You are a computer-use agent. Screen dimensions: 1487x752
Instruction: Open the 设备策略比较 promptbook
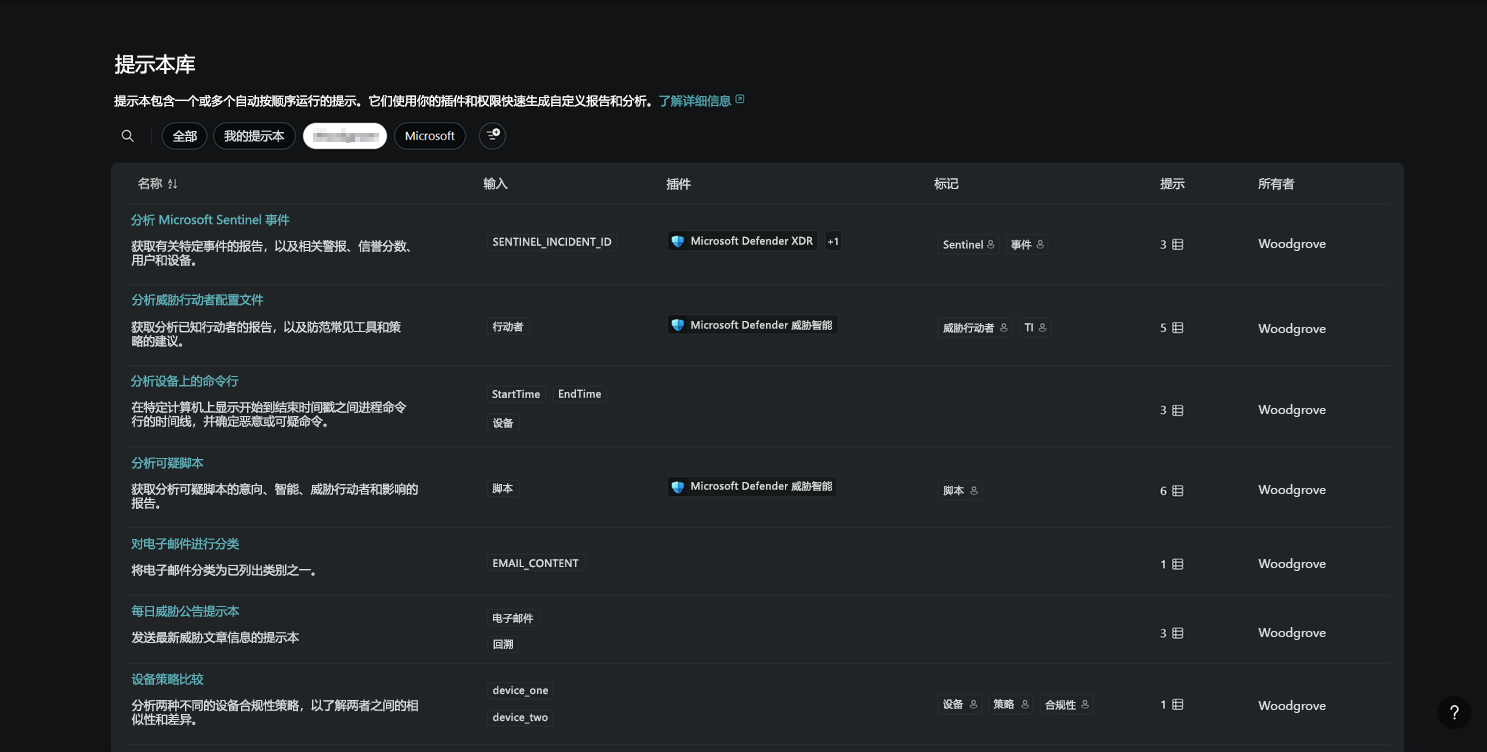click(167, 679)
